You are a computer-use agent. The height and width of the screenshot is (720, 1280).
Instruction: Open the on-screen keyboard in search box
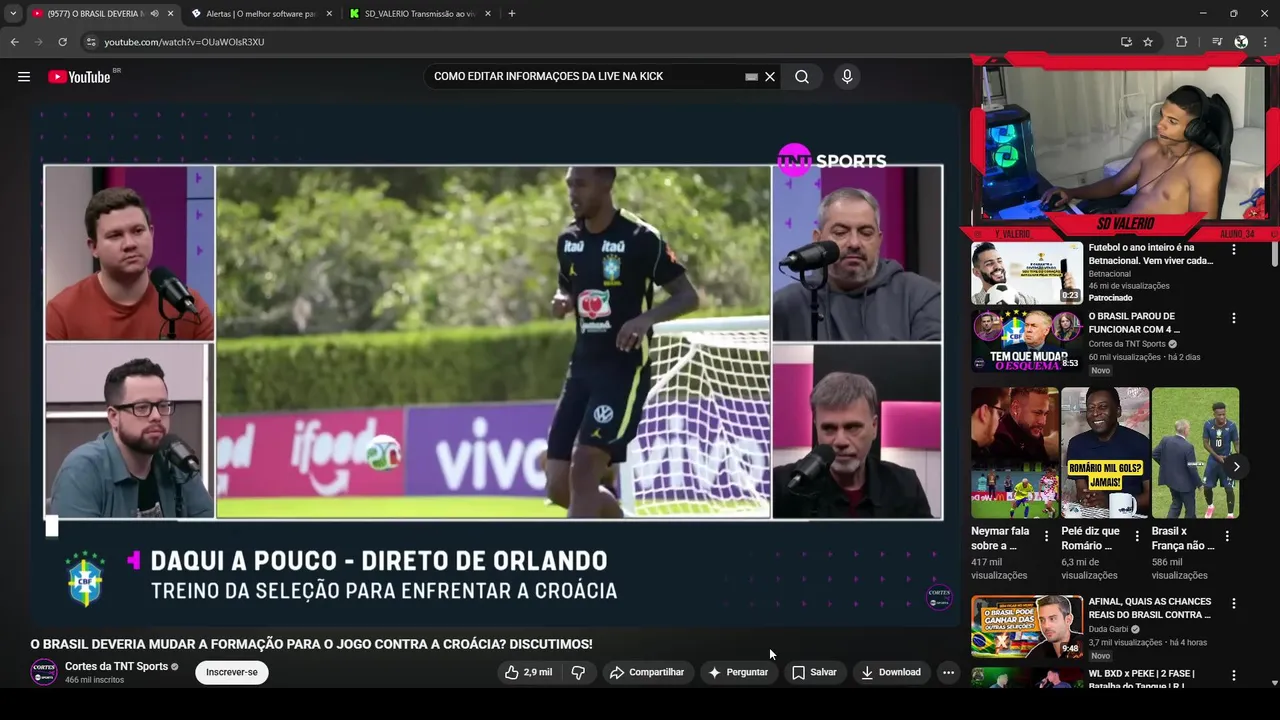coord(751,76)
